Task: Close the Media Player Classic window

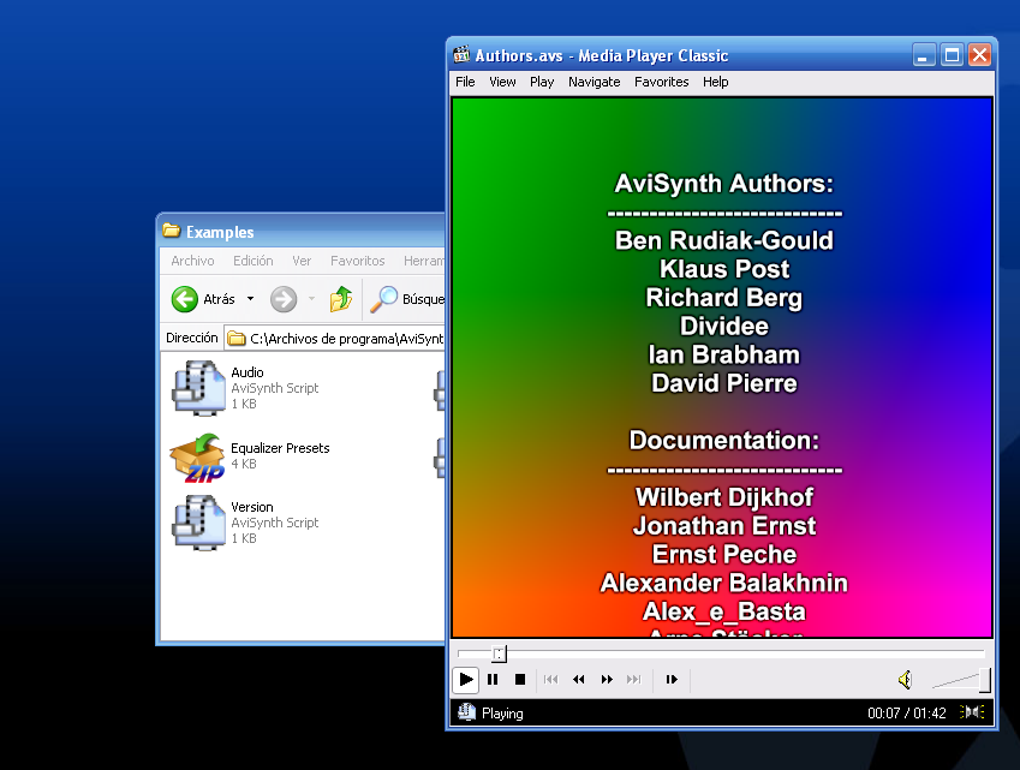Action: (980, 55)
